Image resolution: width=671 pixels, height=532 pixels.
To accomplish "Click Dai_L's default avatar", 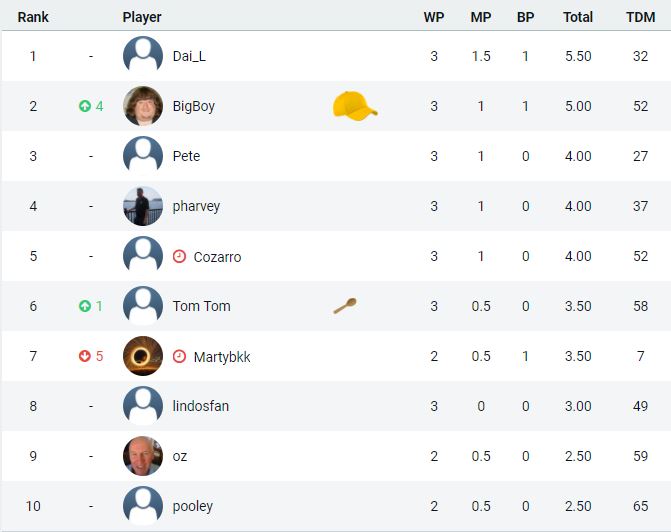I will click(x=143, y=56).
